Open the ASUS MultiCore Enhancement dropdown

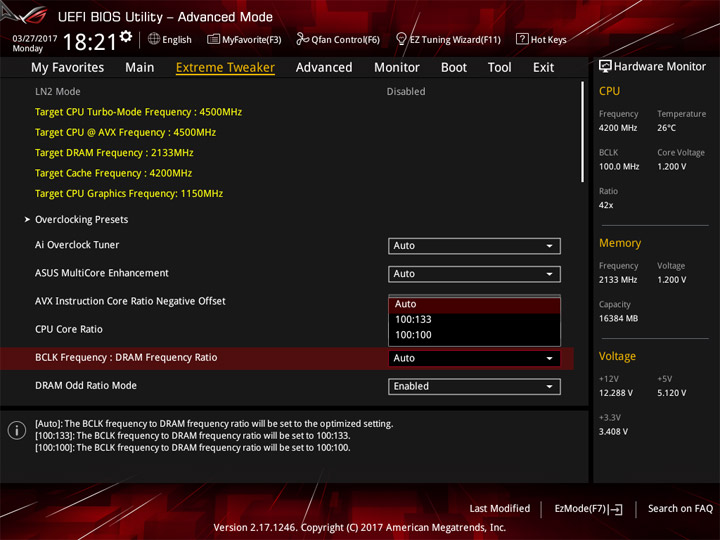tap(474, 274)
